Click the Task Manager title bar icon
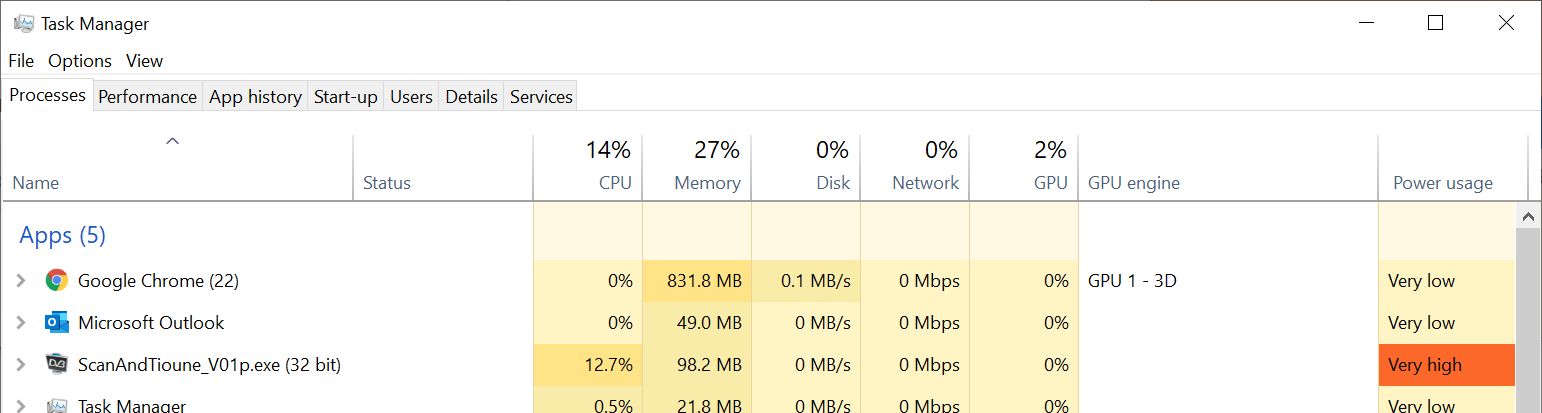The width and height of the screenshot is (1542, 413). coord(24,23)
